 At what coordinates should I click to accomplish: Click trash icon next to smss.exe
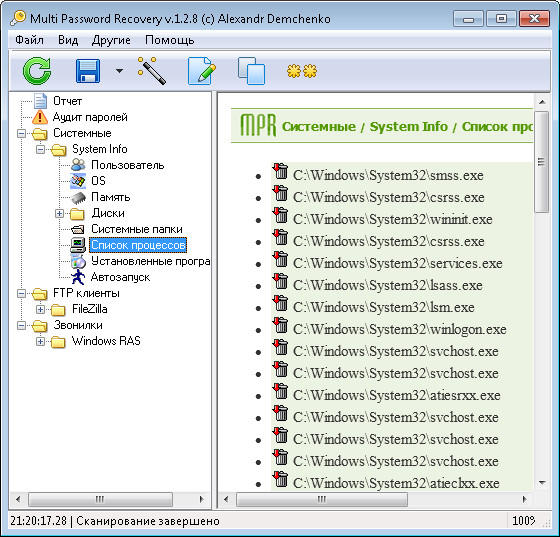pyautogui.click(x=281, y=171)
